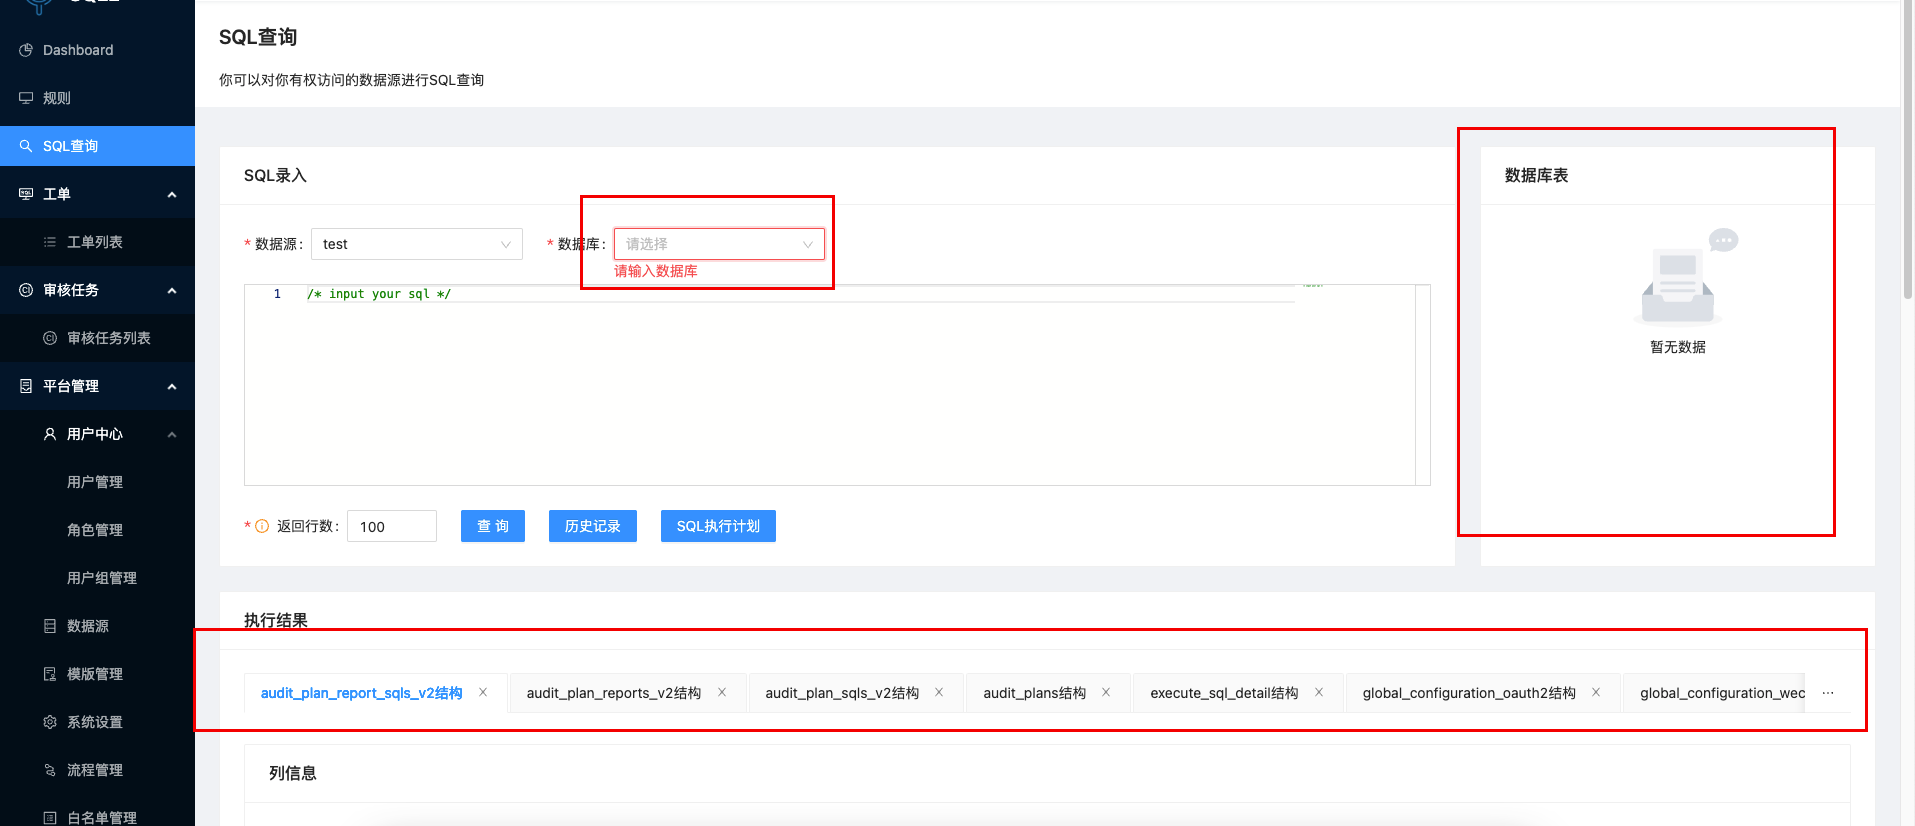Switch to audit_plan_sqls_v2结构 tab
The width and height of the screenshot is (1915, 826).
[x=842, y=693]
